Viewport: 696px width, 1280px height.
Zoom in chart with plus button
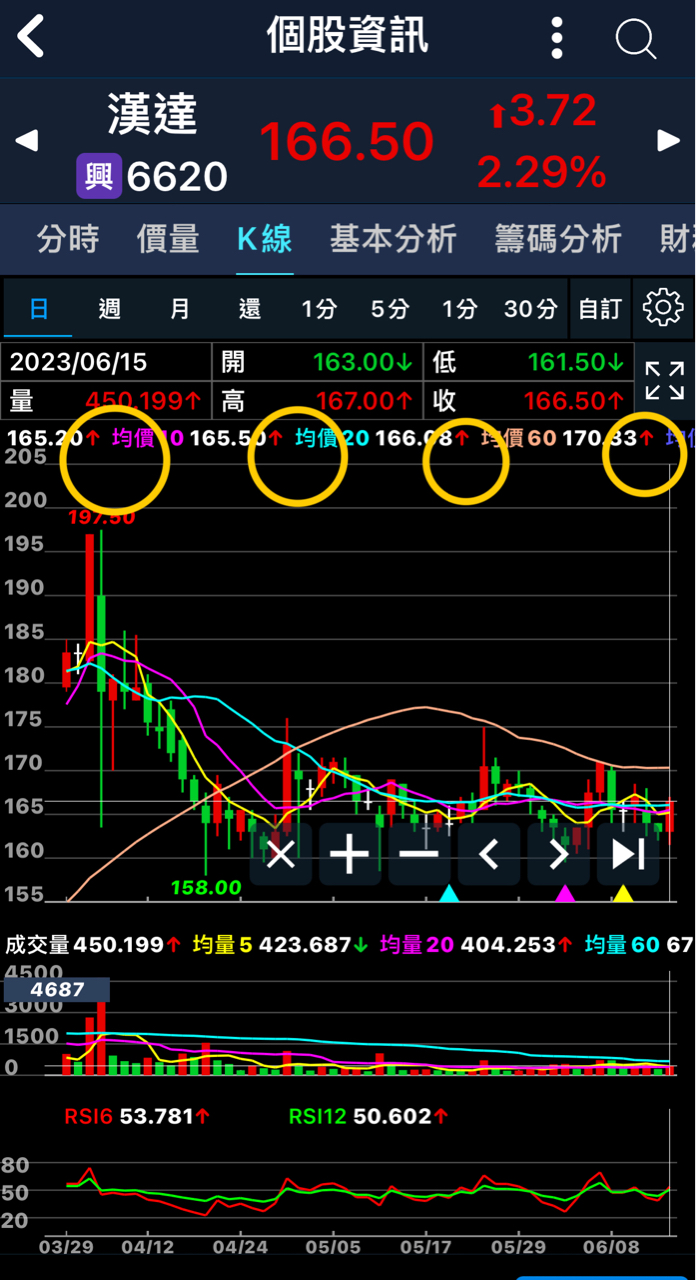click(350, 854)
